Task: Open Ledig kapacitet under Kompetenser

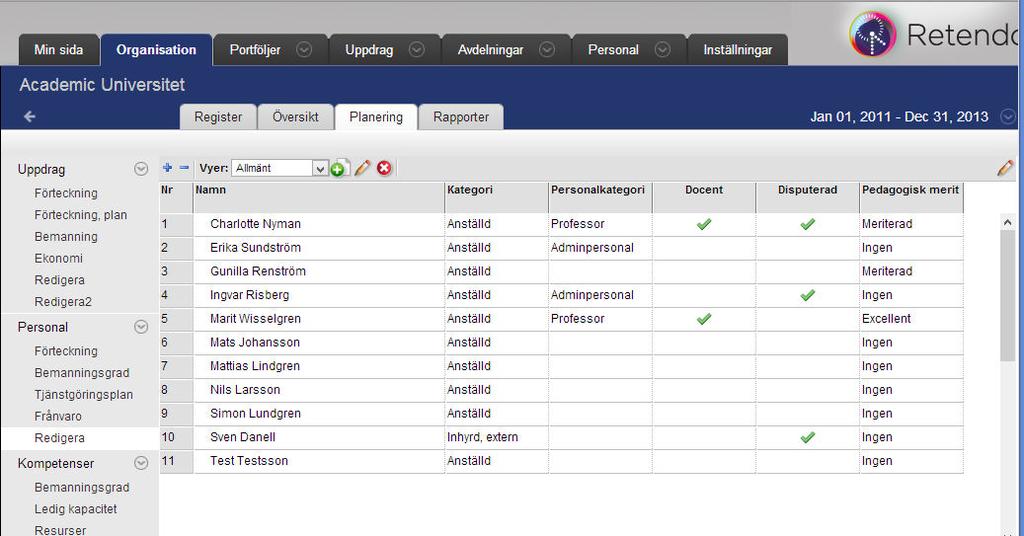Action: click(76, 509)
